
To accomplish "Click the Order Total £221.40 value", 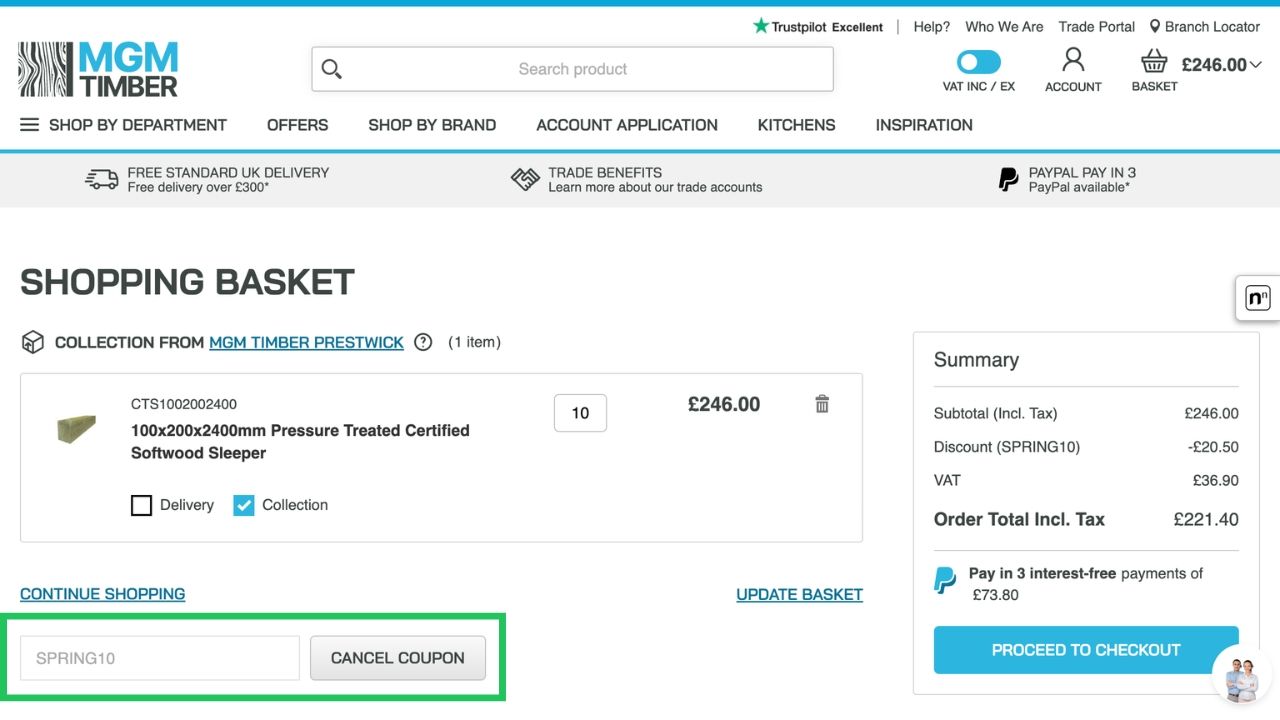I will click(1206, 519).
